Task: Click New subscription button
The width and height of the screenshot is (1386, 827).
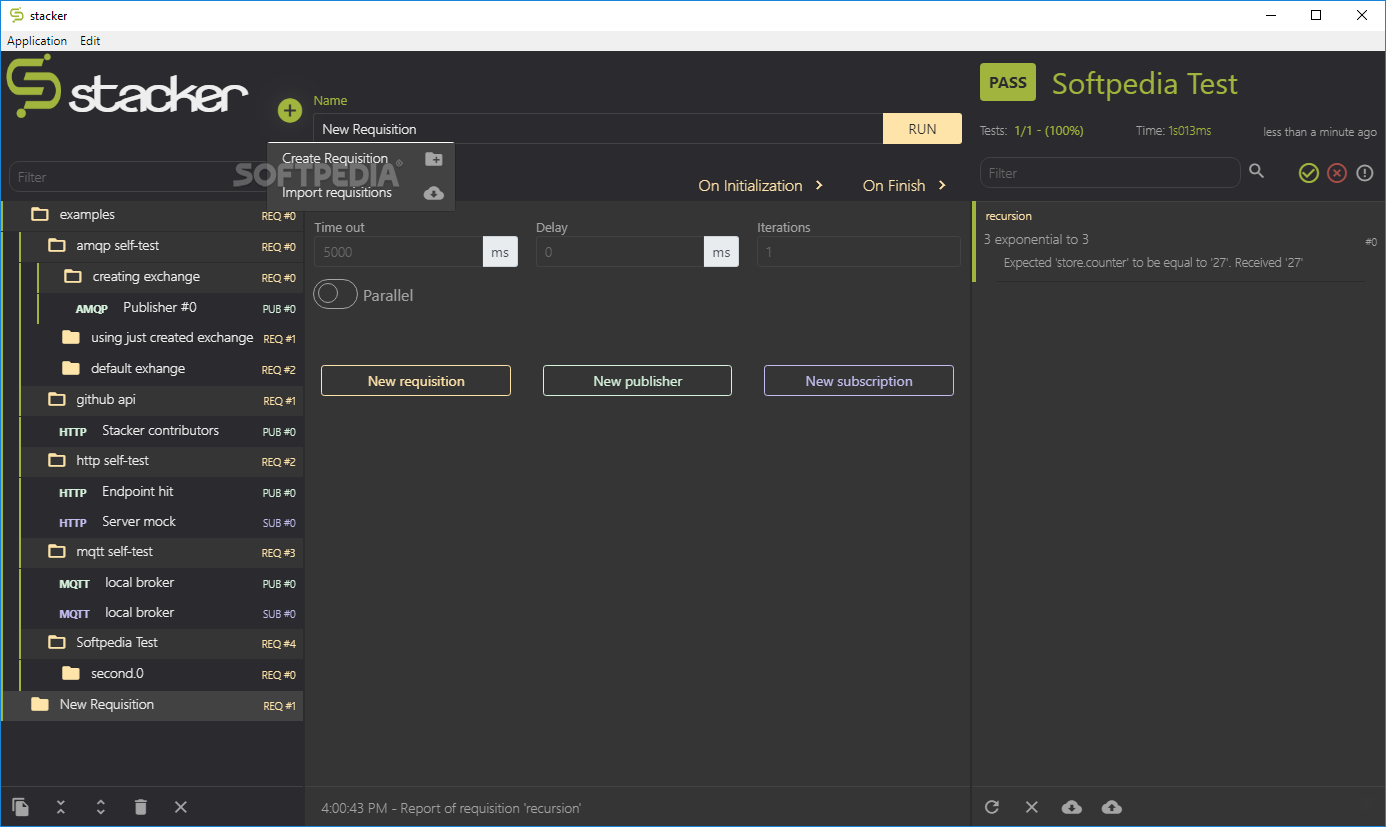Action: (x=859, y=381)
